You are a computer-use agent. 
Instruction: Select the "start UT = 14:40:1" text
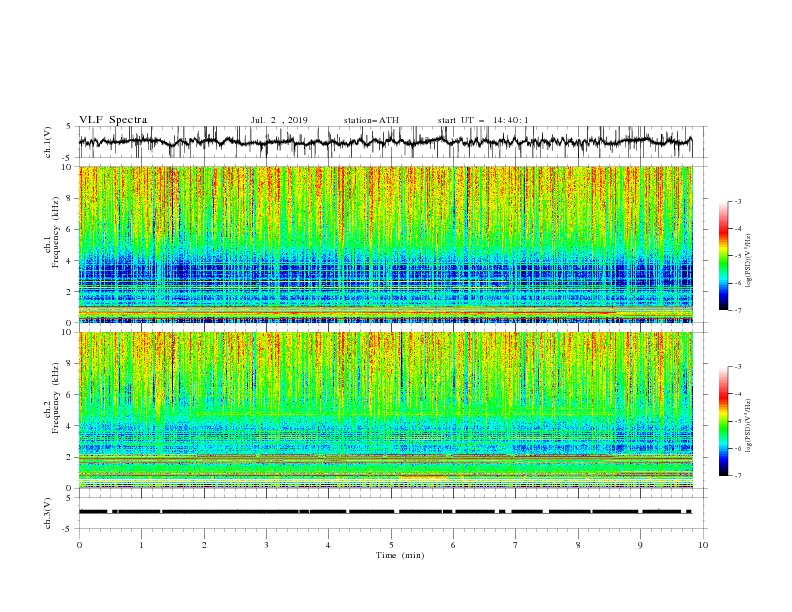(x=483, y=120)
